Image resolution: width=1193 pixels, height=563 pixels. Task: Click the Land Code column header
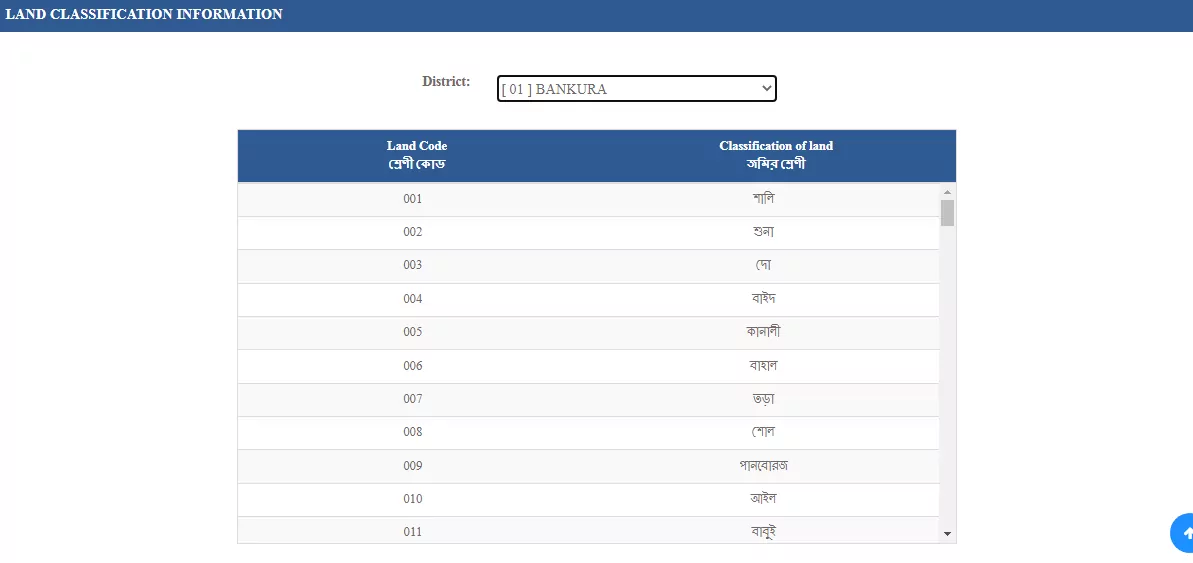[417, 155]
